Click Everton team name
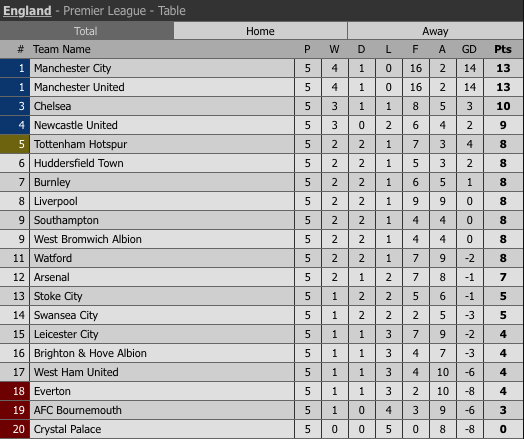Screen dimensions: 524x439 (x=52, y=391)
